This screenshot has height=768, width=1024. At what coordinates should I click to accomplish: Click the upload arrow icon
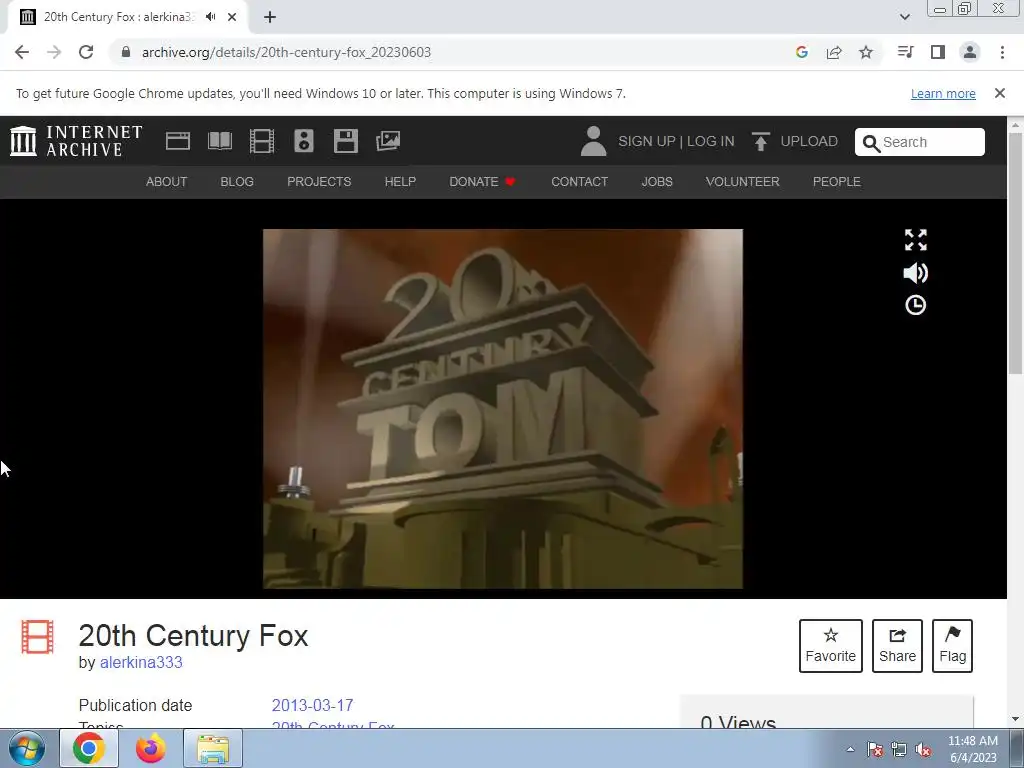pyautogui.click(x=760, y=141)
